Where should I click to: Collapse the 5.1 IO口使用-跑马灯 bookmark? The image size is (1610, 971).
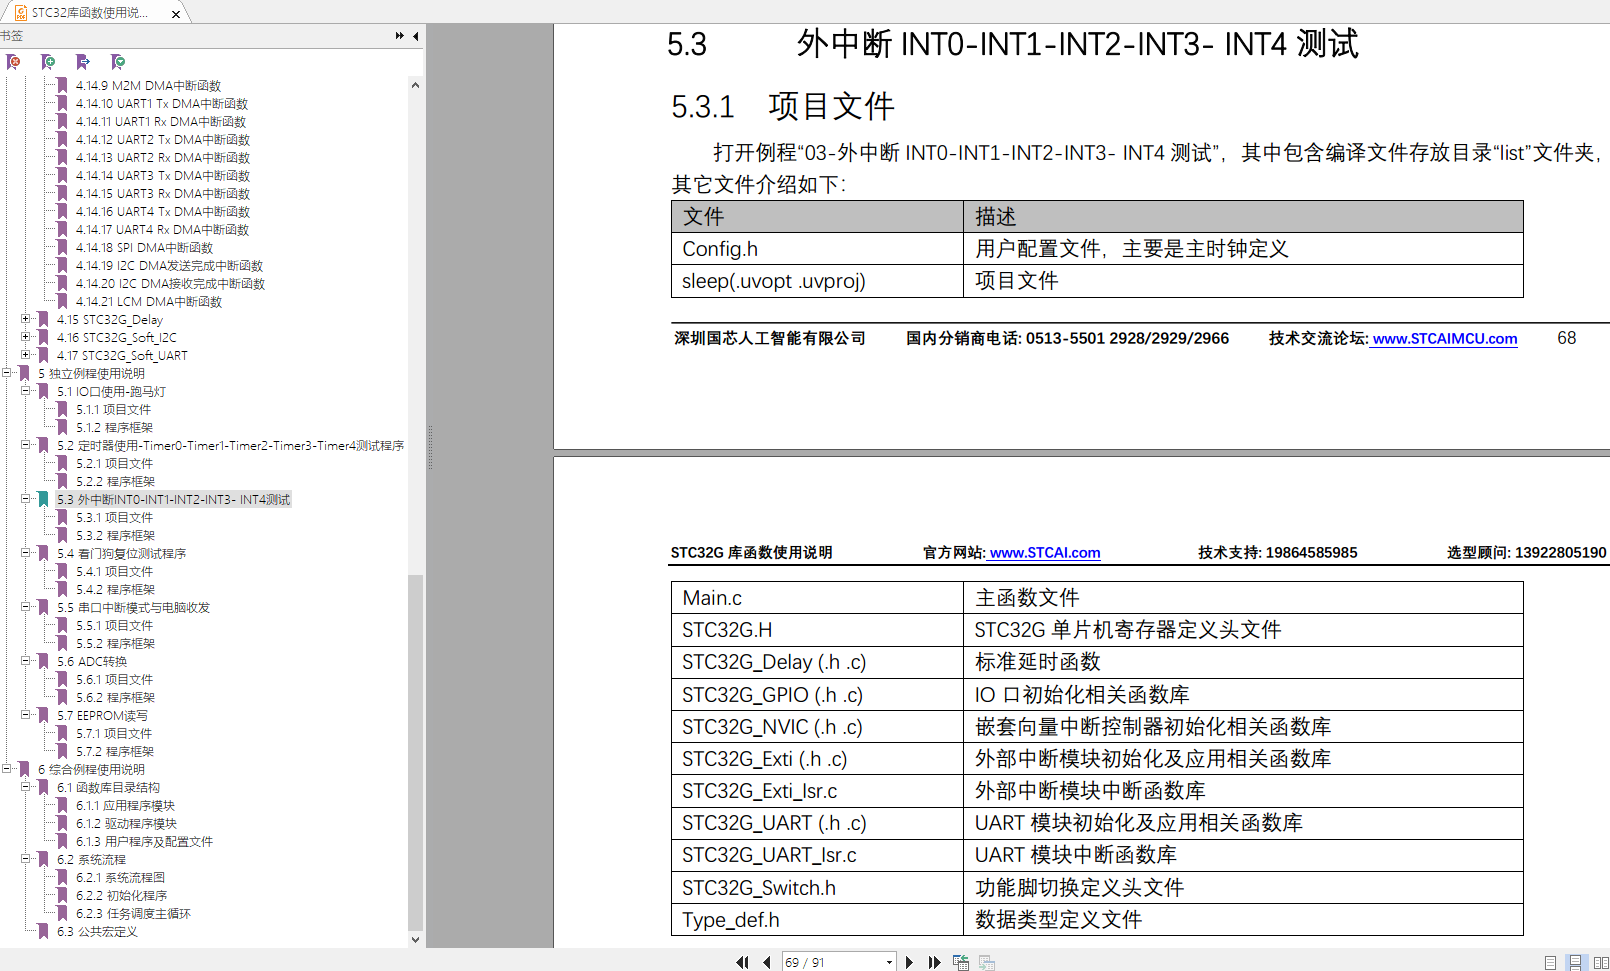coord(25,391)
